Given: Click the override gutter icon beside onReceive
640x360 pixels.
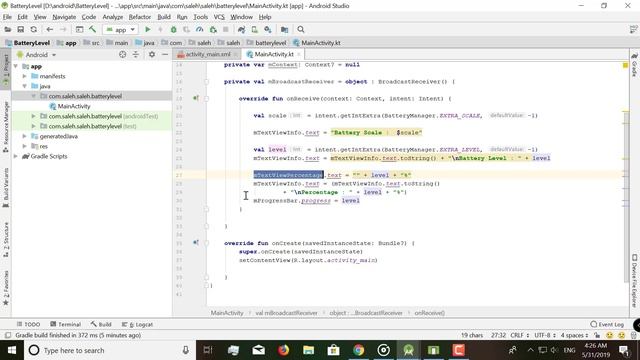Looking at the screenshot, I should click(196, 98).
